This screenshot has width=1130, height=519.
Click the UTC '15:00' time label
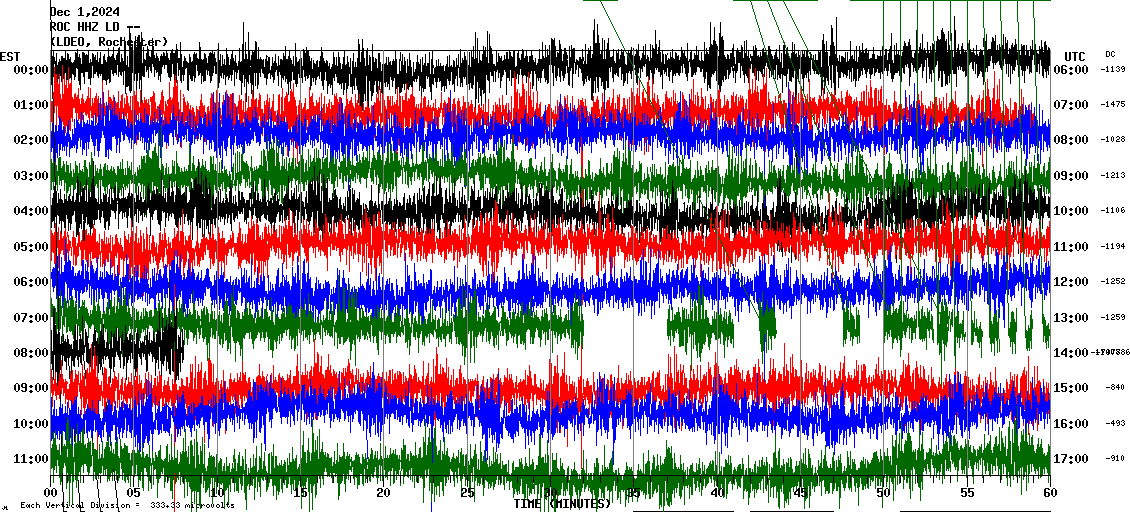point(1071,389)
